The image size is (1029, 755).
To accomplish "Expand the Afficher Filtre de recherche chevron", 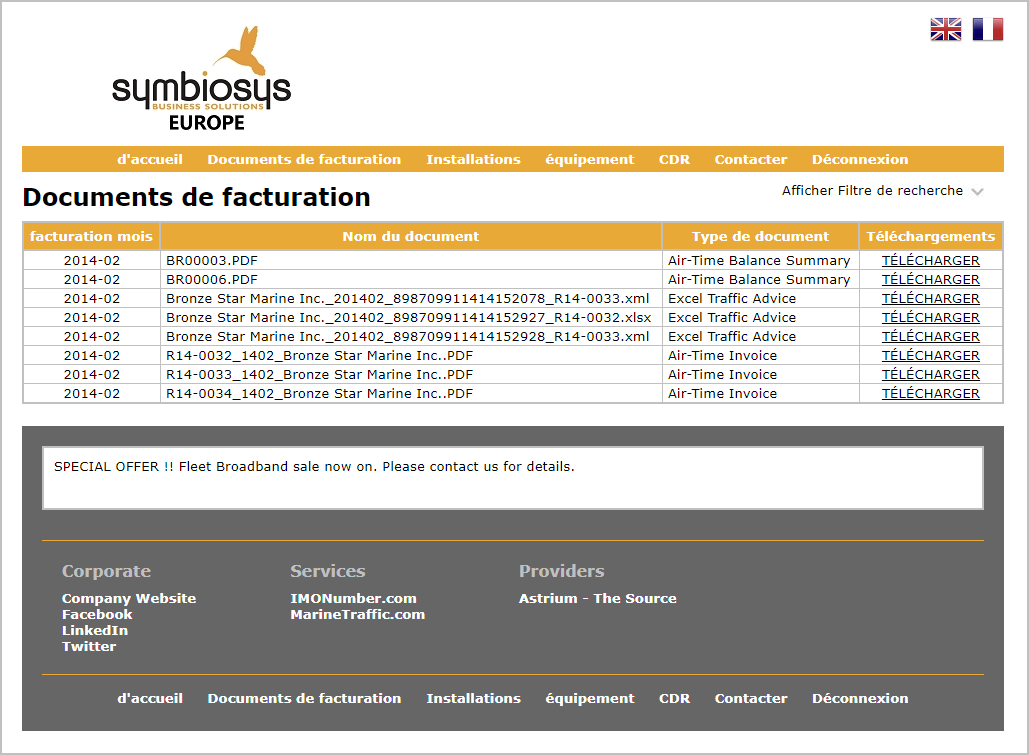I will pyautogui.click(x=977, y=191).
